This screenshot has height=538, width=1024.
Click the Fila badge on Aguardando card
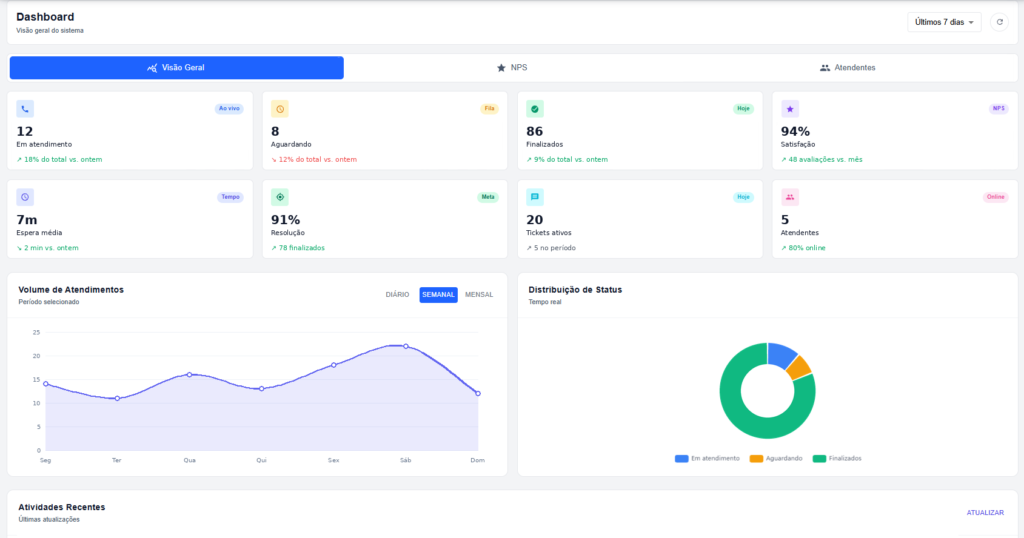click(x=489, y=108)
